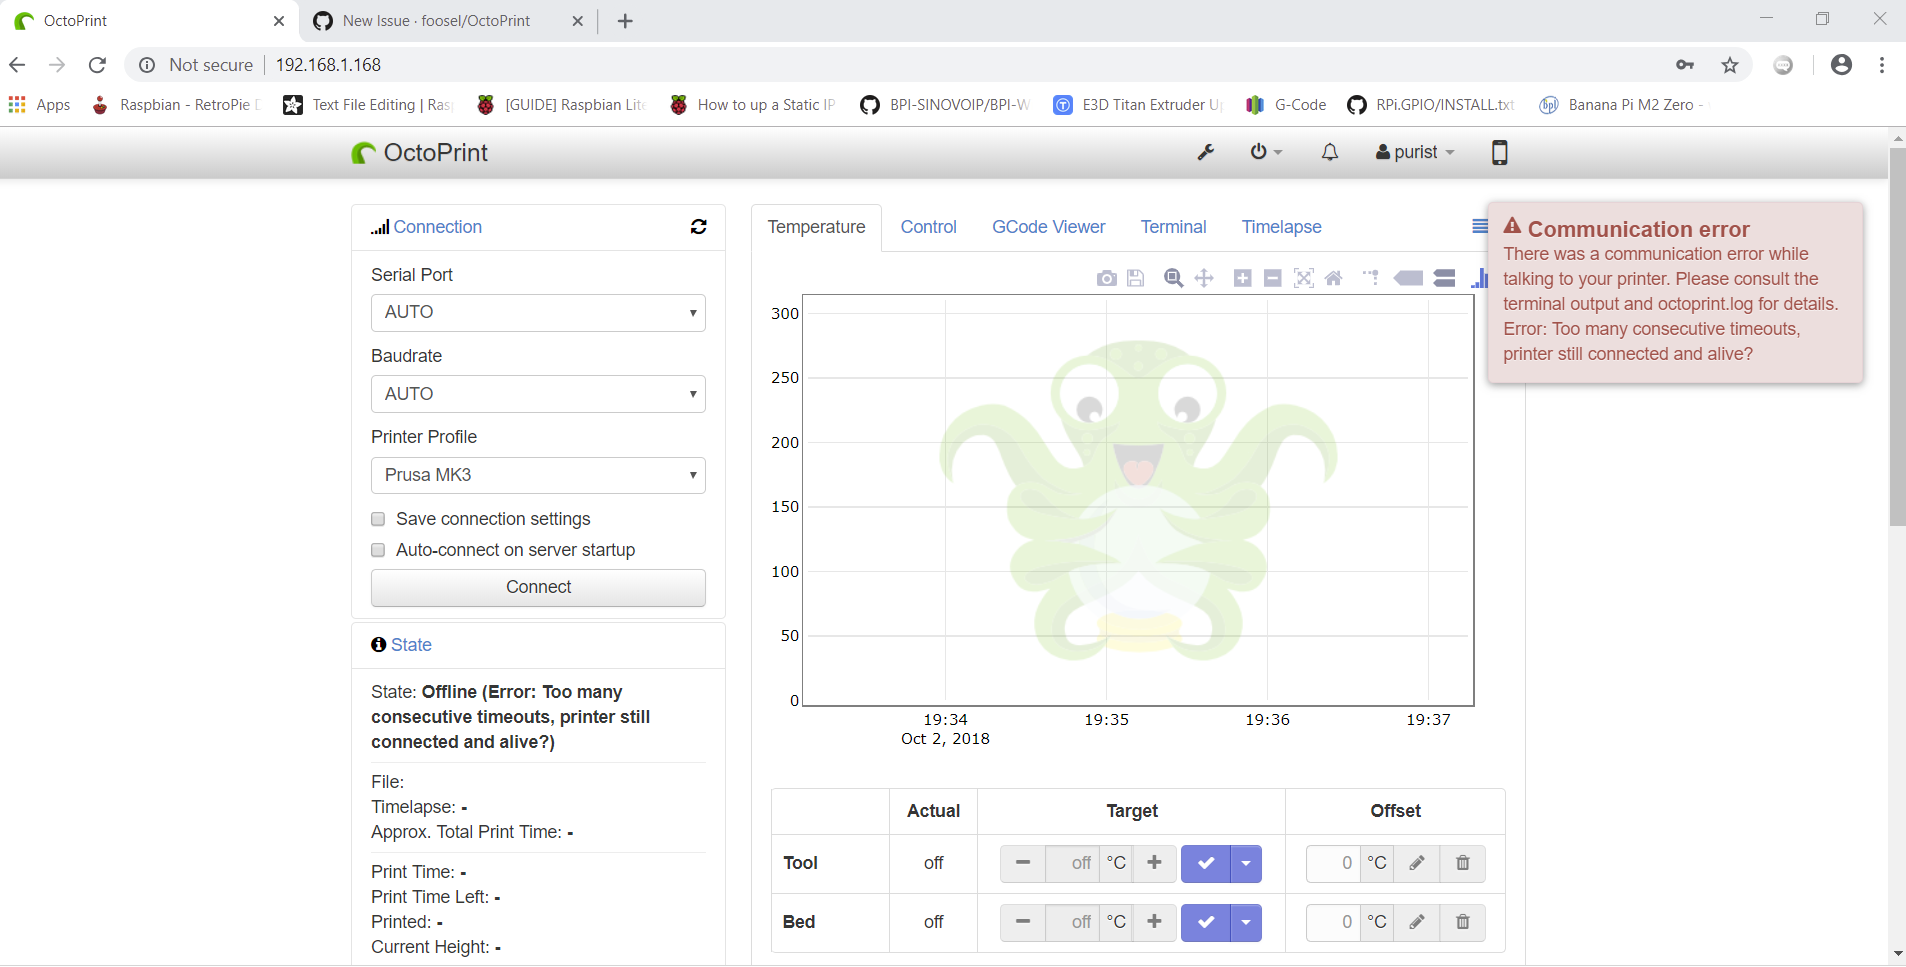The height and width of the screenshot is (967, 1906).
Task: Delete Tool offset with trash icon
Action: pyautogui.click(x=1463, y=863)
